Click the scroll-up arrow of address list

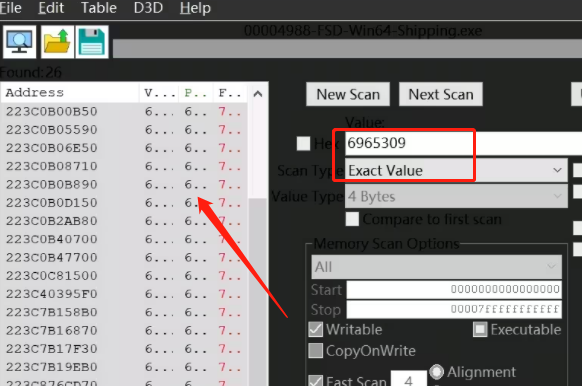(x=258, y=94)
